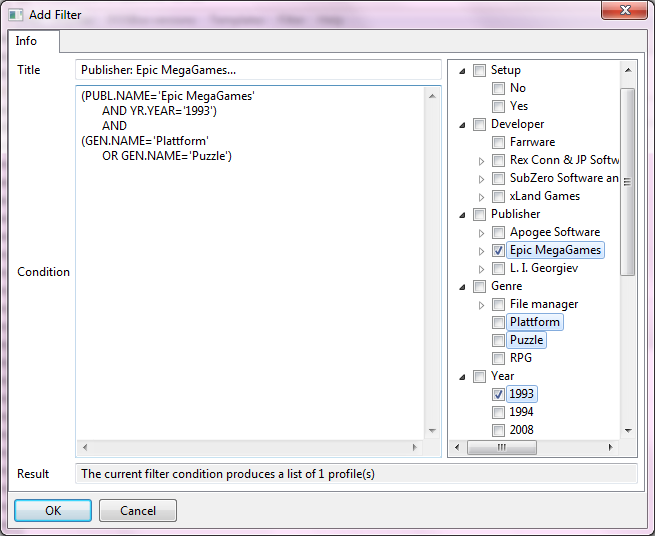Click the condition box scroll right arrow
This screenshot has width=655, height=536.
[x=414, y=447]
